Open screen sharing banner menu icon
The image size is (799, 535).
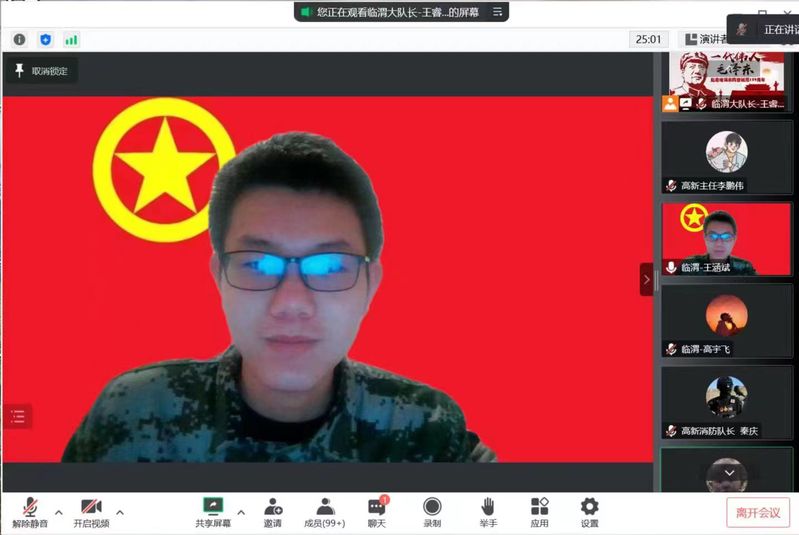tap(497, 12)
